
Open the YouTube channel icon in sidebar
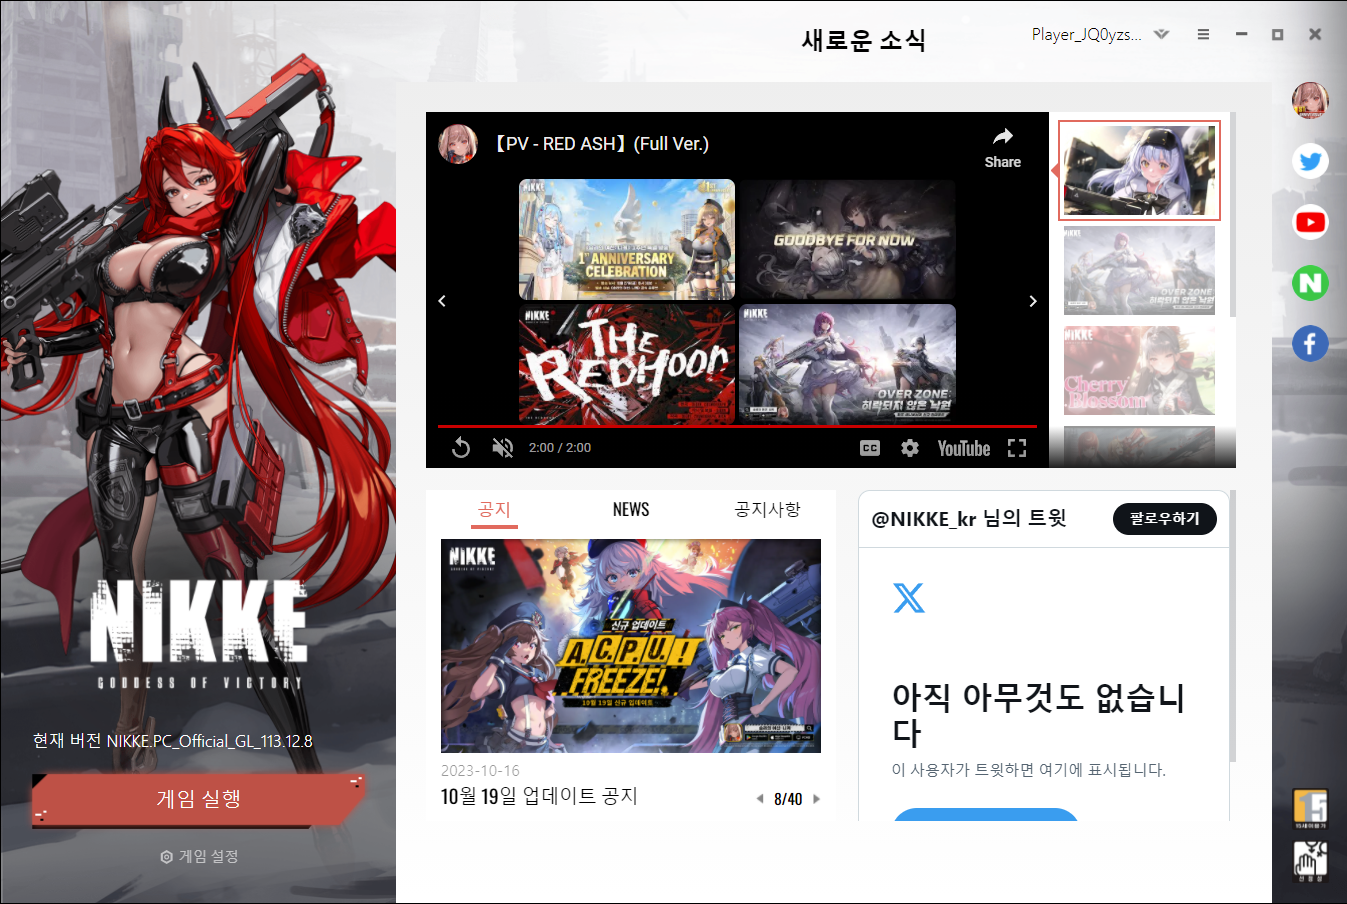[1310, 222]
